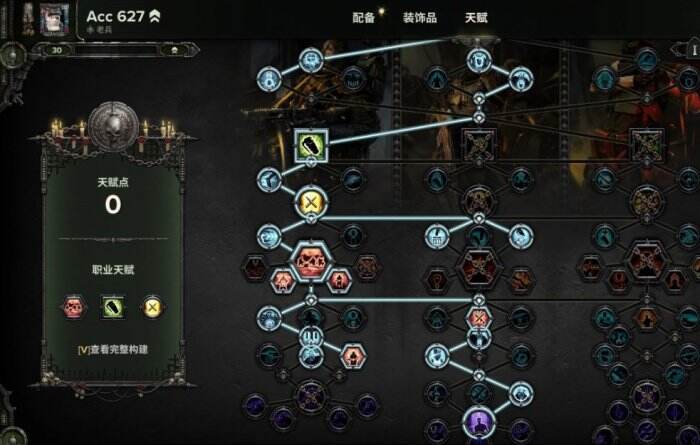700x445 pixels.
Task: Click the character portrait thumbnail at top left
Action: tap(54, 19)
